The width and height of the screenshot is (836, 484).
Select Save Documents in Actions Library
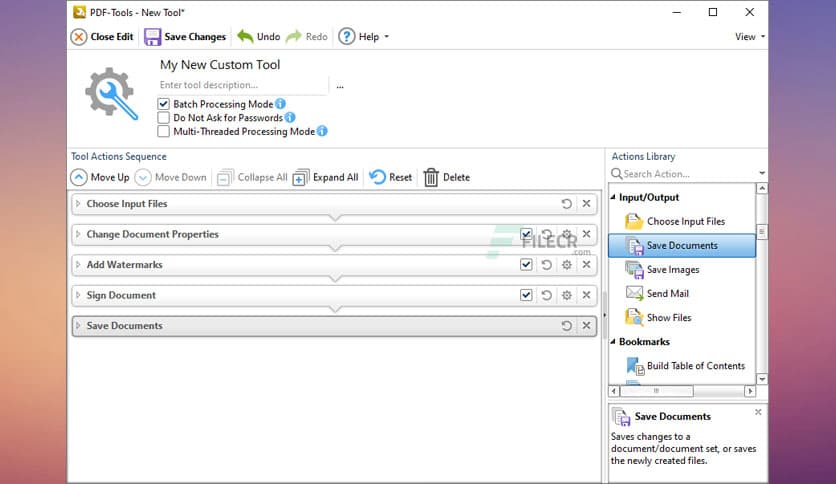[682, 246]
